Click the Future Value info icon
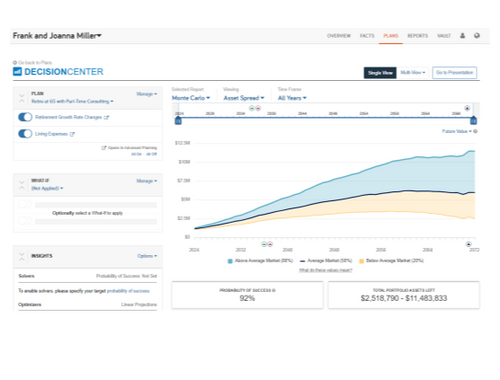The height and width of the screenshot is (380, 500). (475, 131)
